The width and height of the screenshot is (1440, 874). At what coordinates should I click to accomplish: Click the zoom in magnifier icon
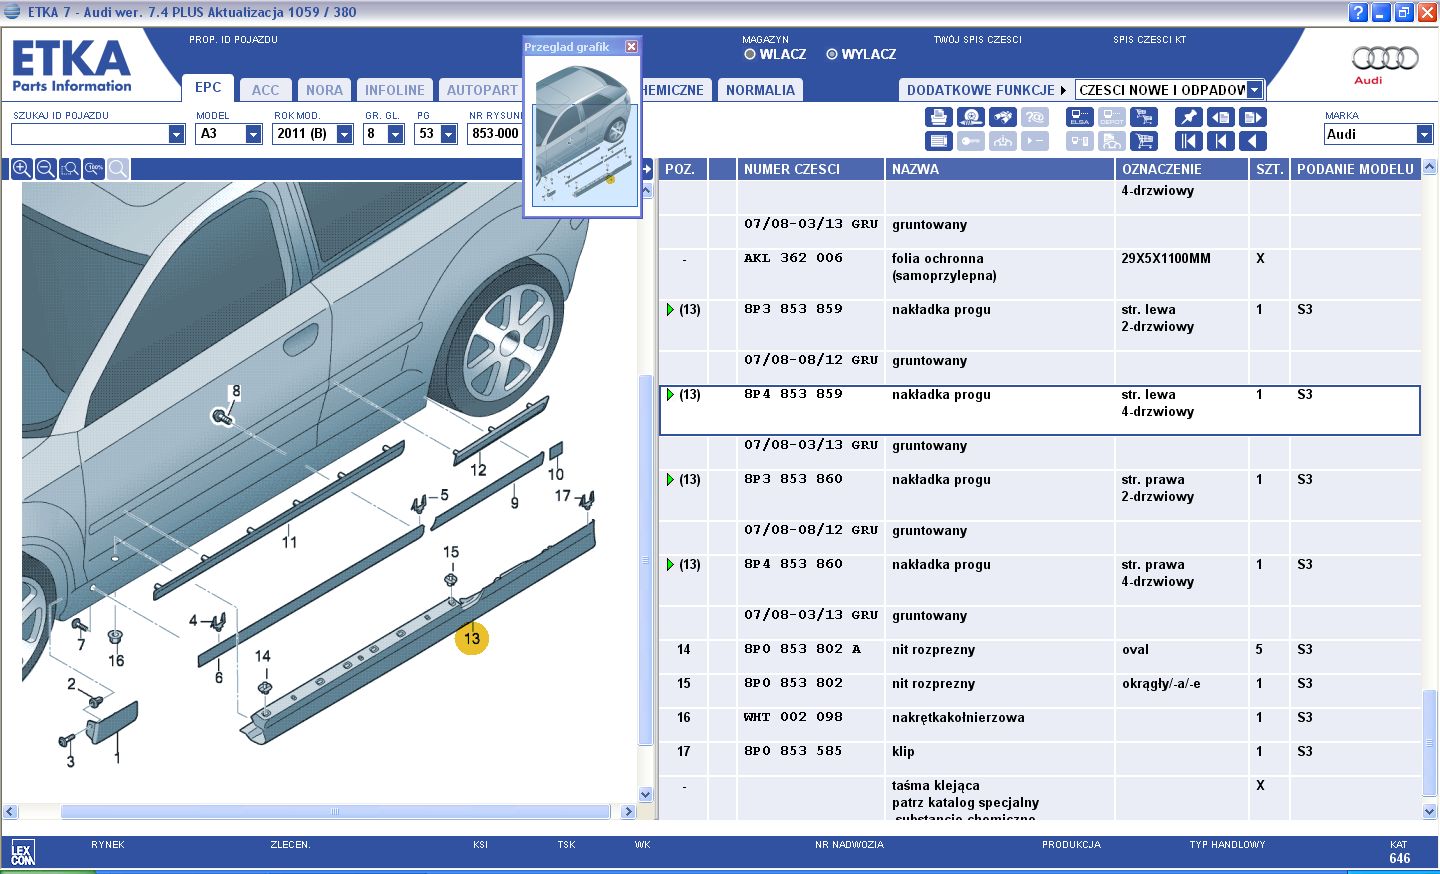click(21, 169)
